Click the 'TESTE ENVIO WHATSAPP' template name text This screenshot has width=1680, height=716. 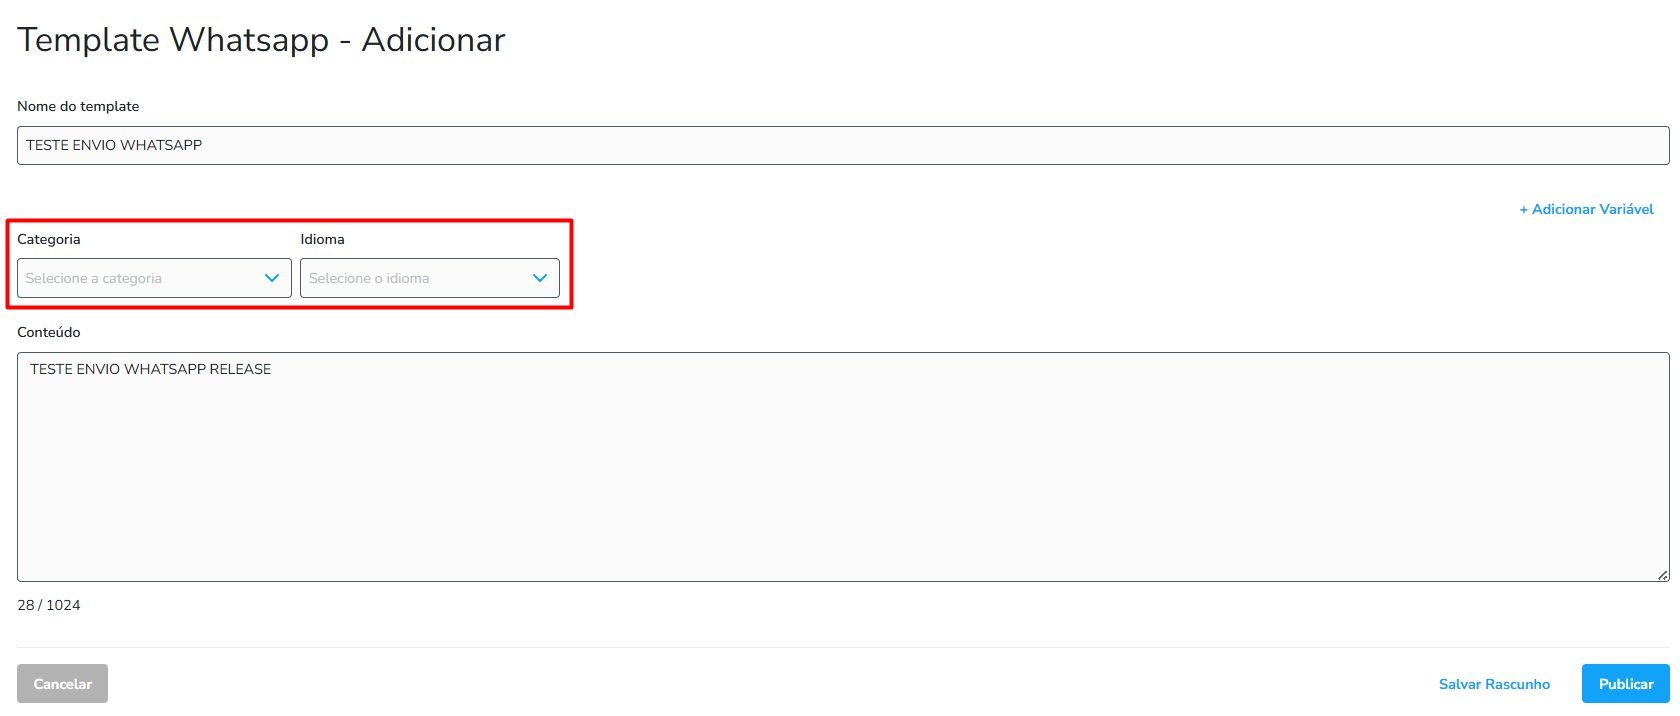tap(114, 145)
